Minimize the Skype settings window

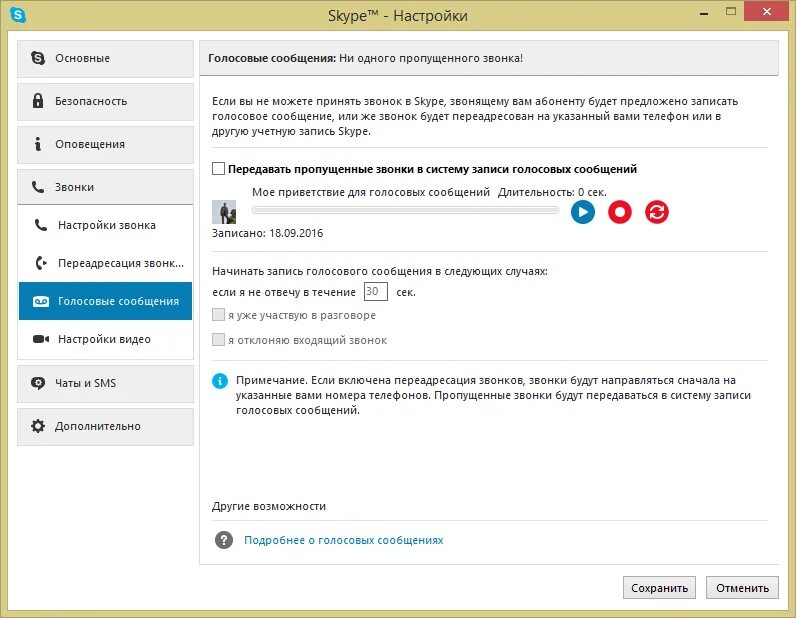704,13
